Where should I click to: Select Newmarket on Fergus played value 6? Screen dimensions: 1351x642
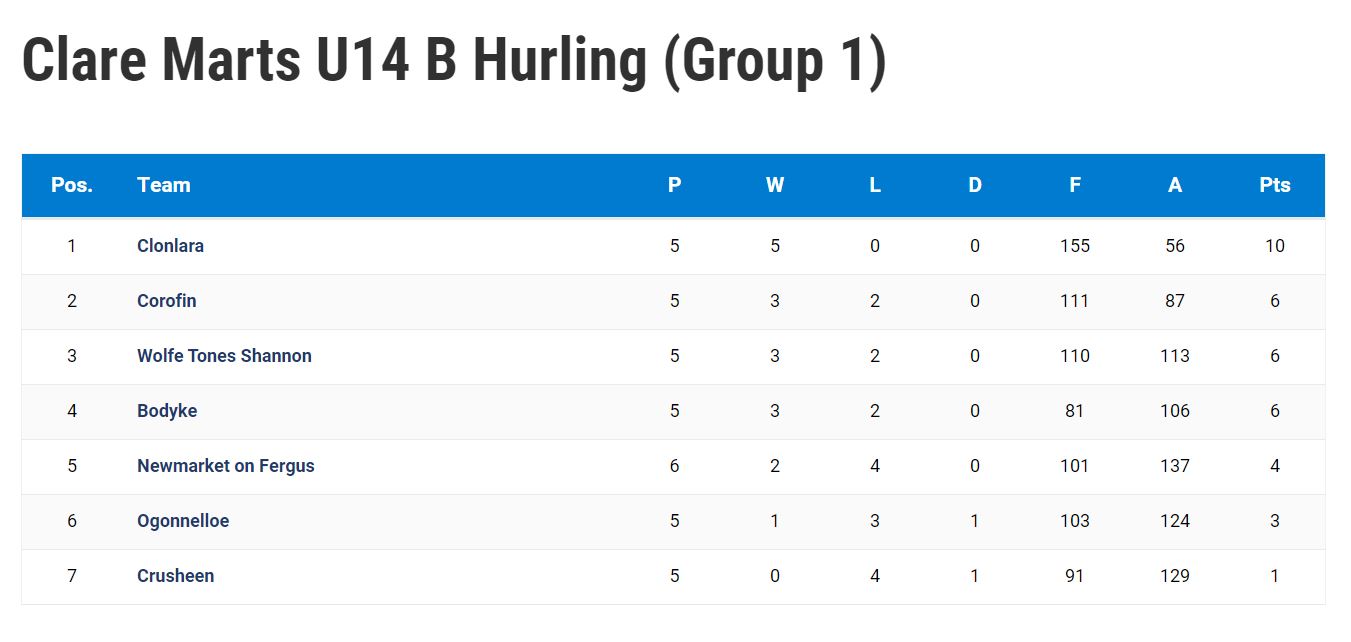click(675, 466)
